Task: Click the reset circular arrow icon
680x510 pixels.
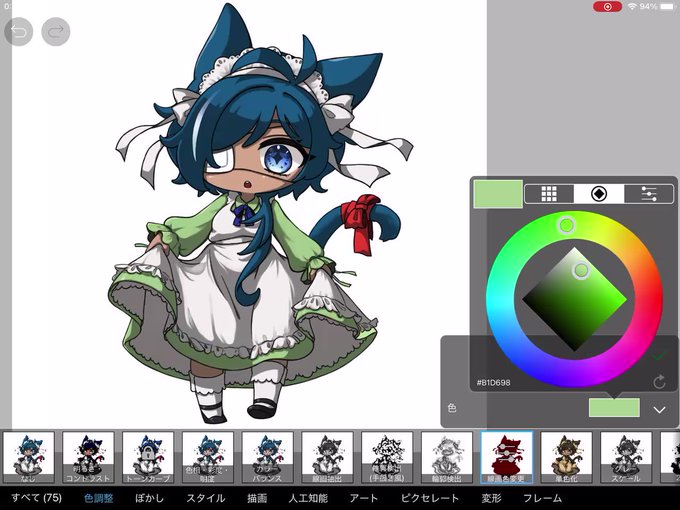Action: pos(659,382)
